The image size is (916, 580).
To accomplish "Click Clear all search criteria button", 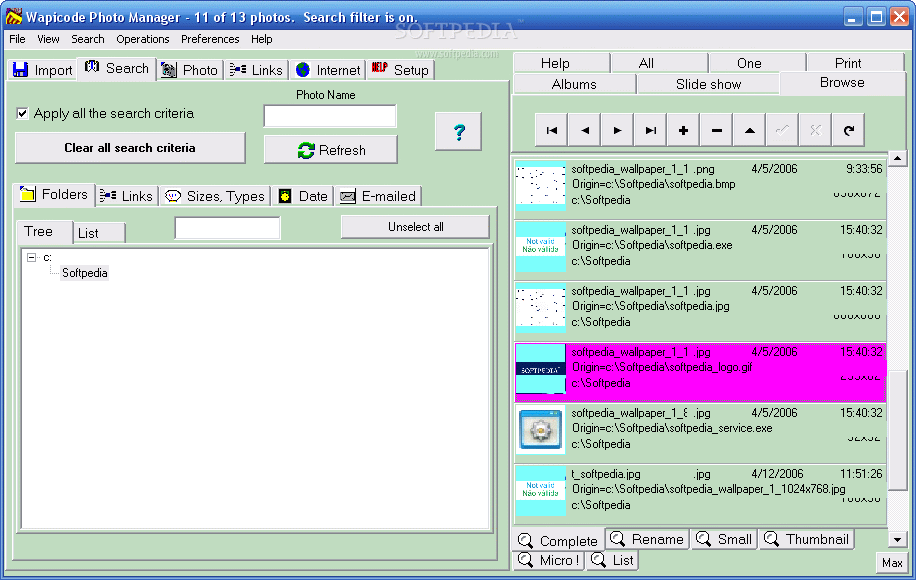I will pyautogui.click(x=130, y=148).
